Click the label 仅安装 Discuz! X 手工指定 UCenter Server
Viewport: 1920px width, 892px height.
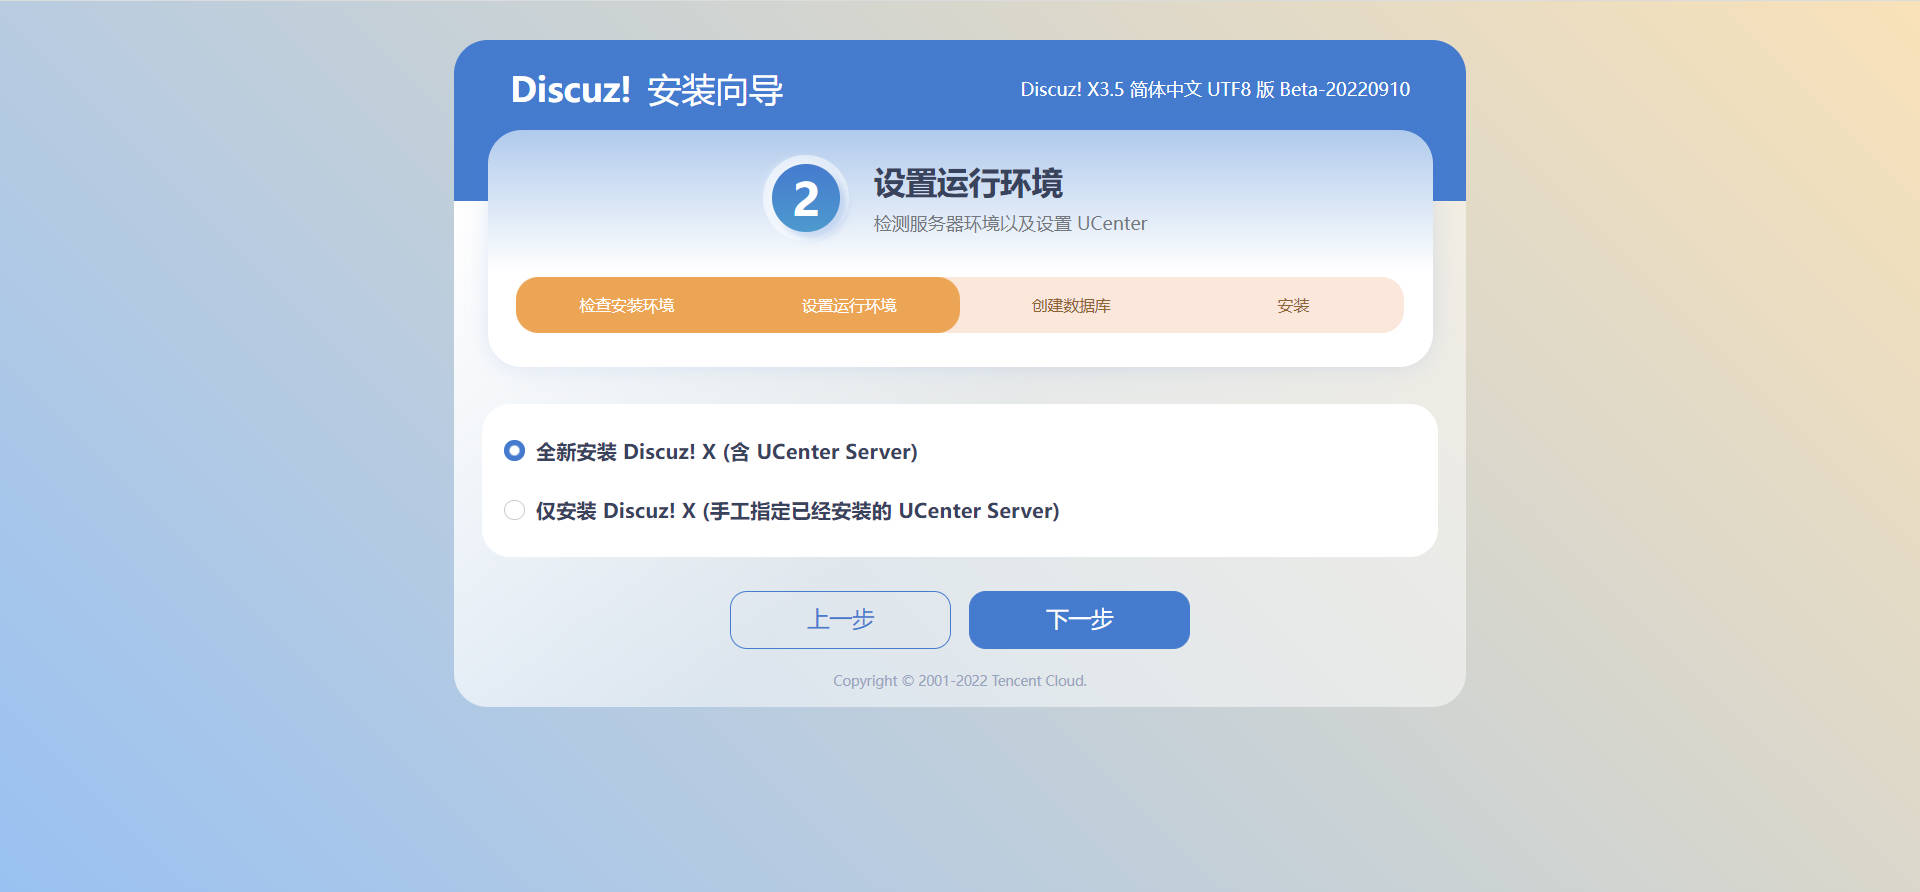click(x=797, y=511)
